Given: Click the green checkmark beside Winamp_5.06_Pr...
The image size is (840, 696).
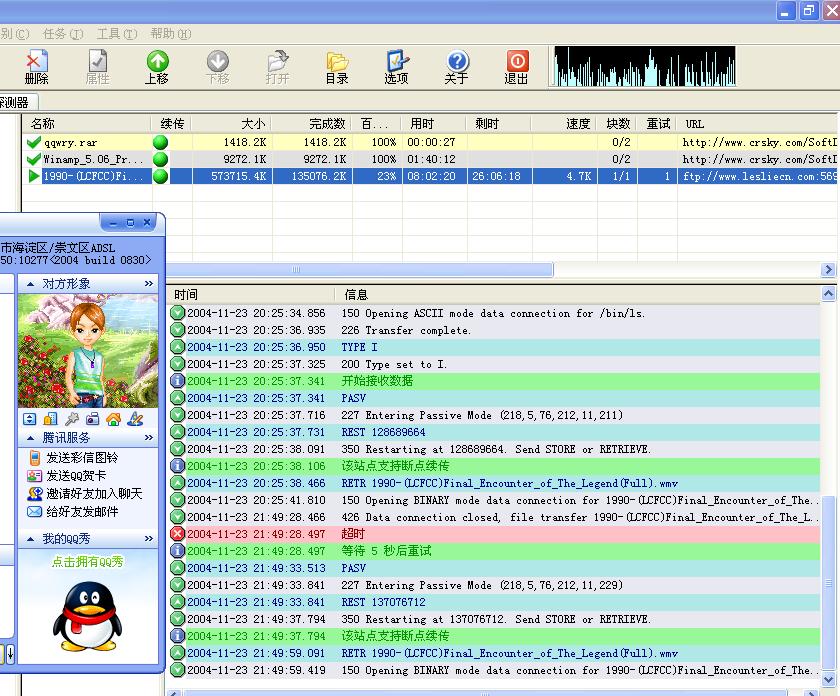Looking at the screenshot, I should point(34,159).
